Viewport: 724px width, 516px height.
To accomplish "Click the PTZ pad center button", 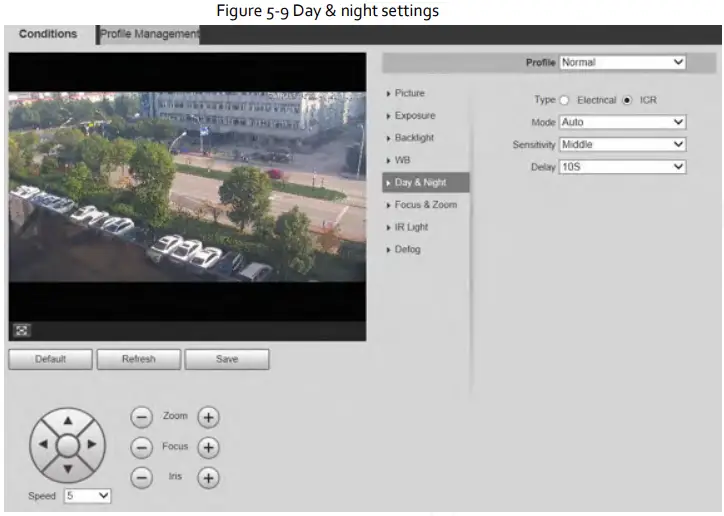I will pos(68,445).
